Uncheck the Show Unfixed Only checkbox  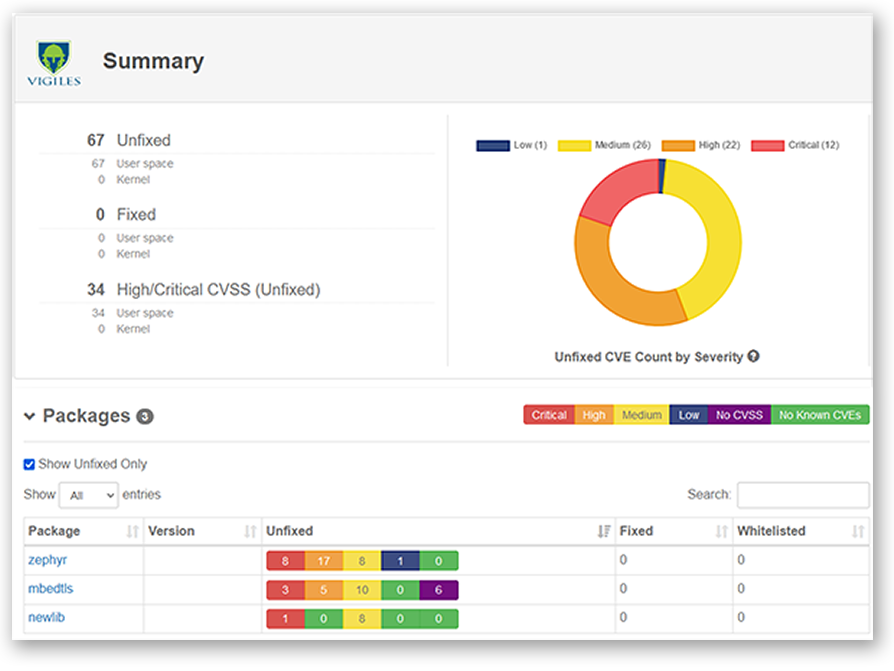click(30, 464)
